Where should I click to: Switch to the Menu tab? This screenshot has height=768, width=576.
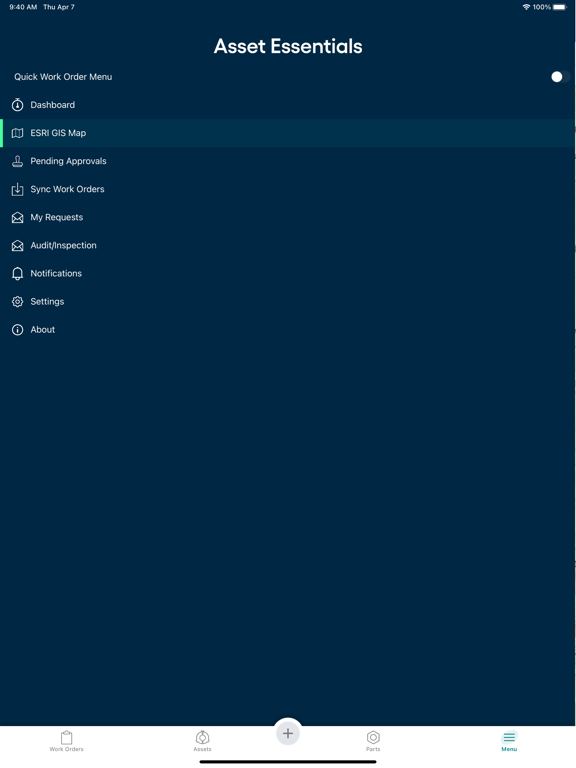click(x=509, y=741)
